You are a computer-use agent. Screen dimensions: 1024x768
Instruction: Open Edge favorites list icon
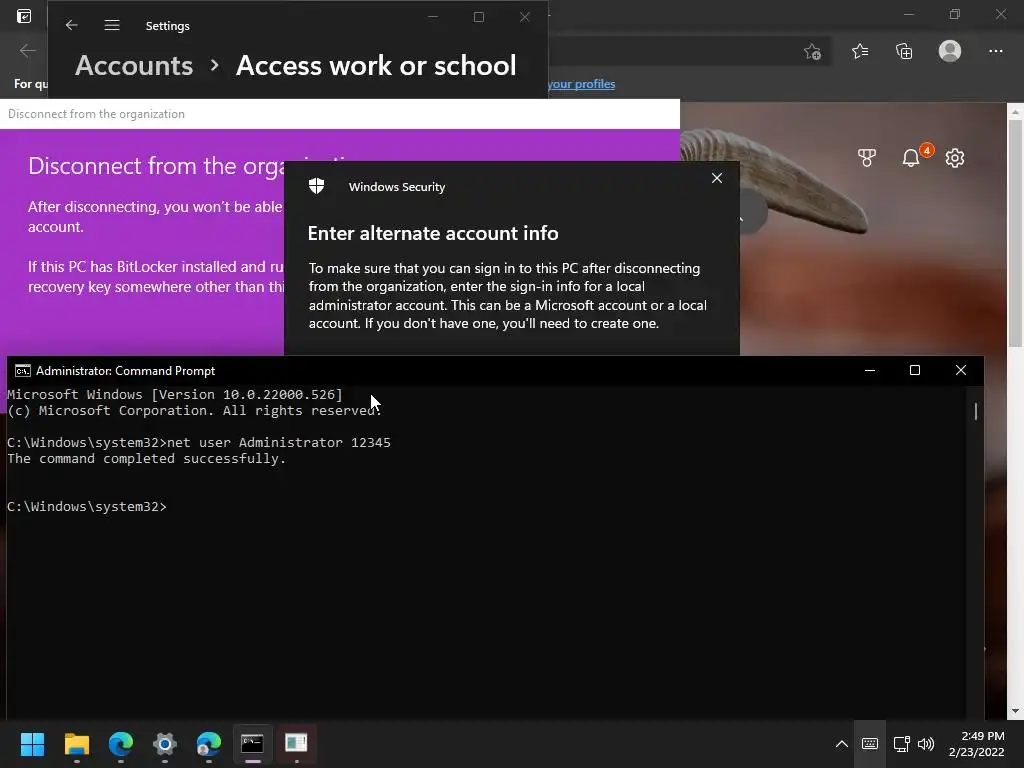[x=860, y=51]
